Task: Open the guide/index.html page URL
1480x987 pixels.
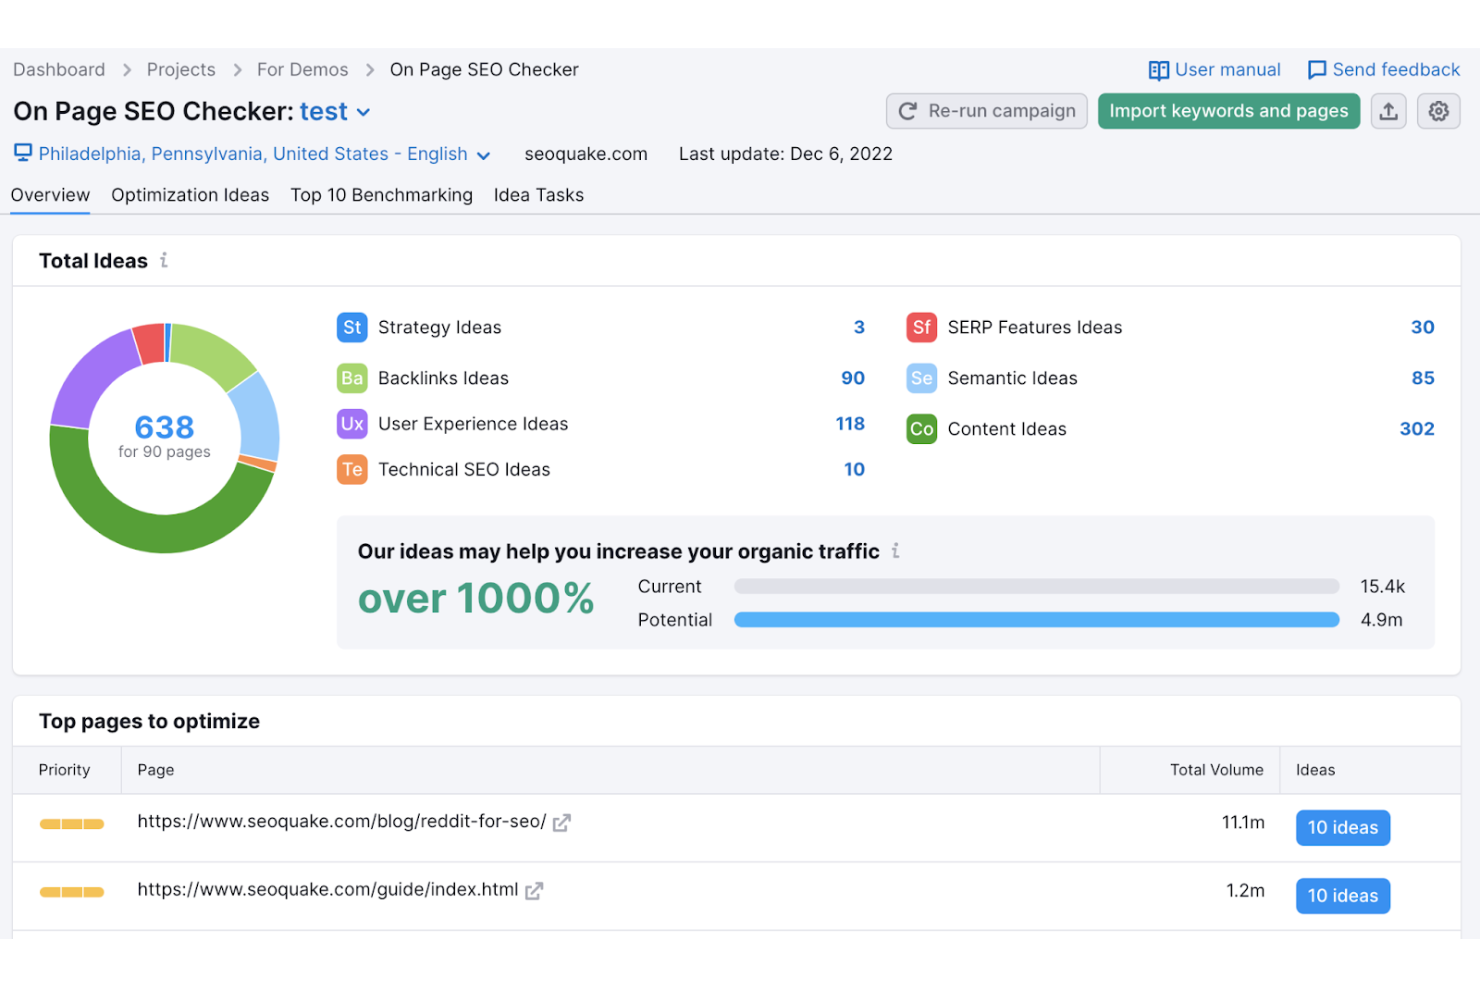Action: 328,889
